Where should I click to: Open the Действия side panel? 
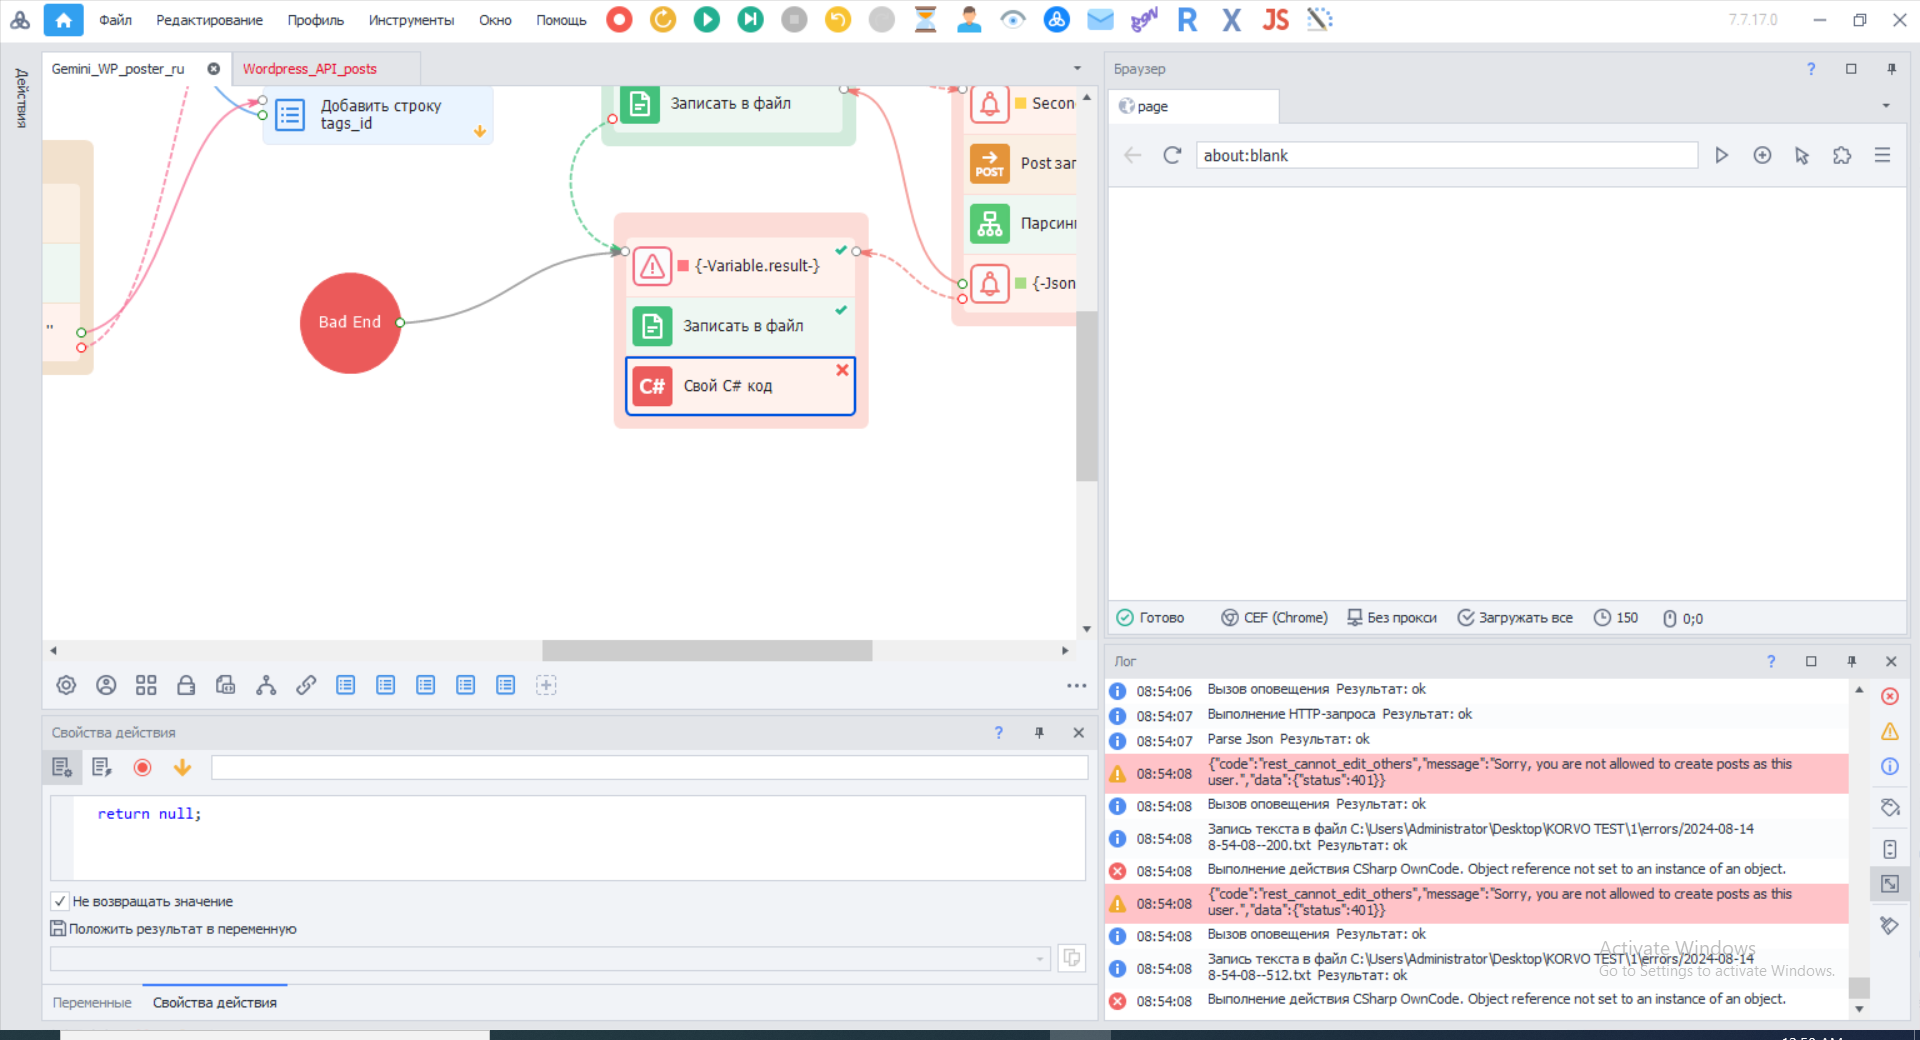(21, 98)
